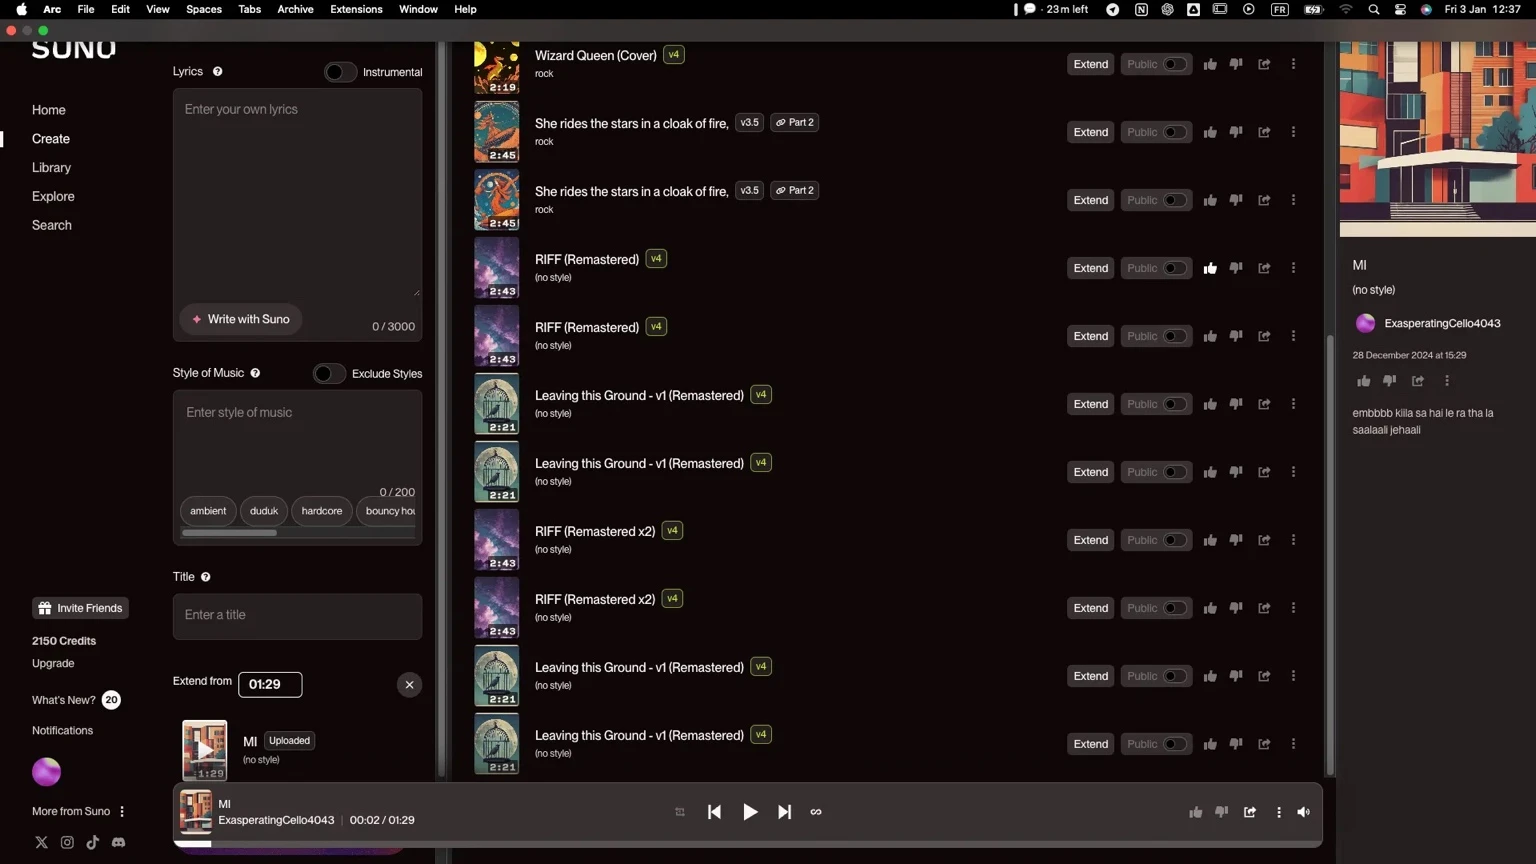The width and height of the screenshot is (1536, 864).
Task: Open the Part 2 link on first She rides row
Action: coord(795,123)
